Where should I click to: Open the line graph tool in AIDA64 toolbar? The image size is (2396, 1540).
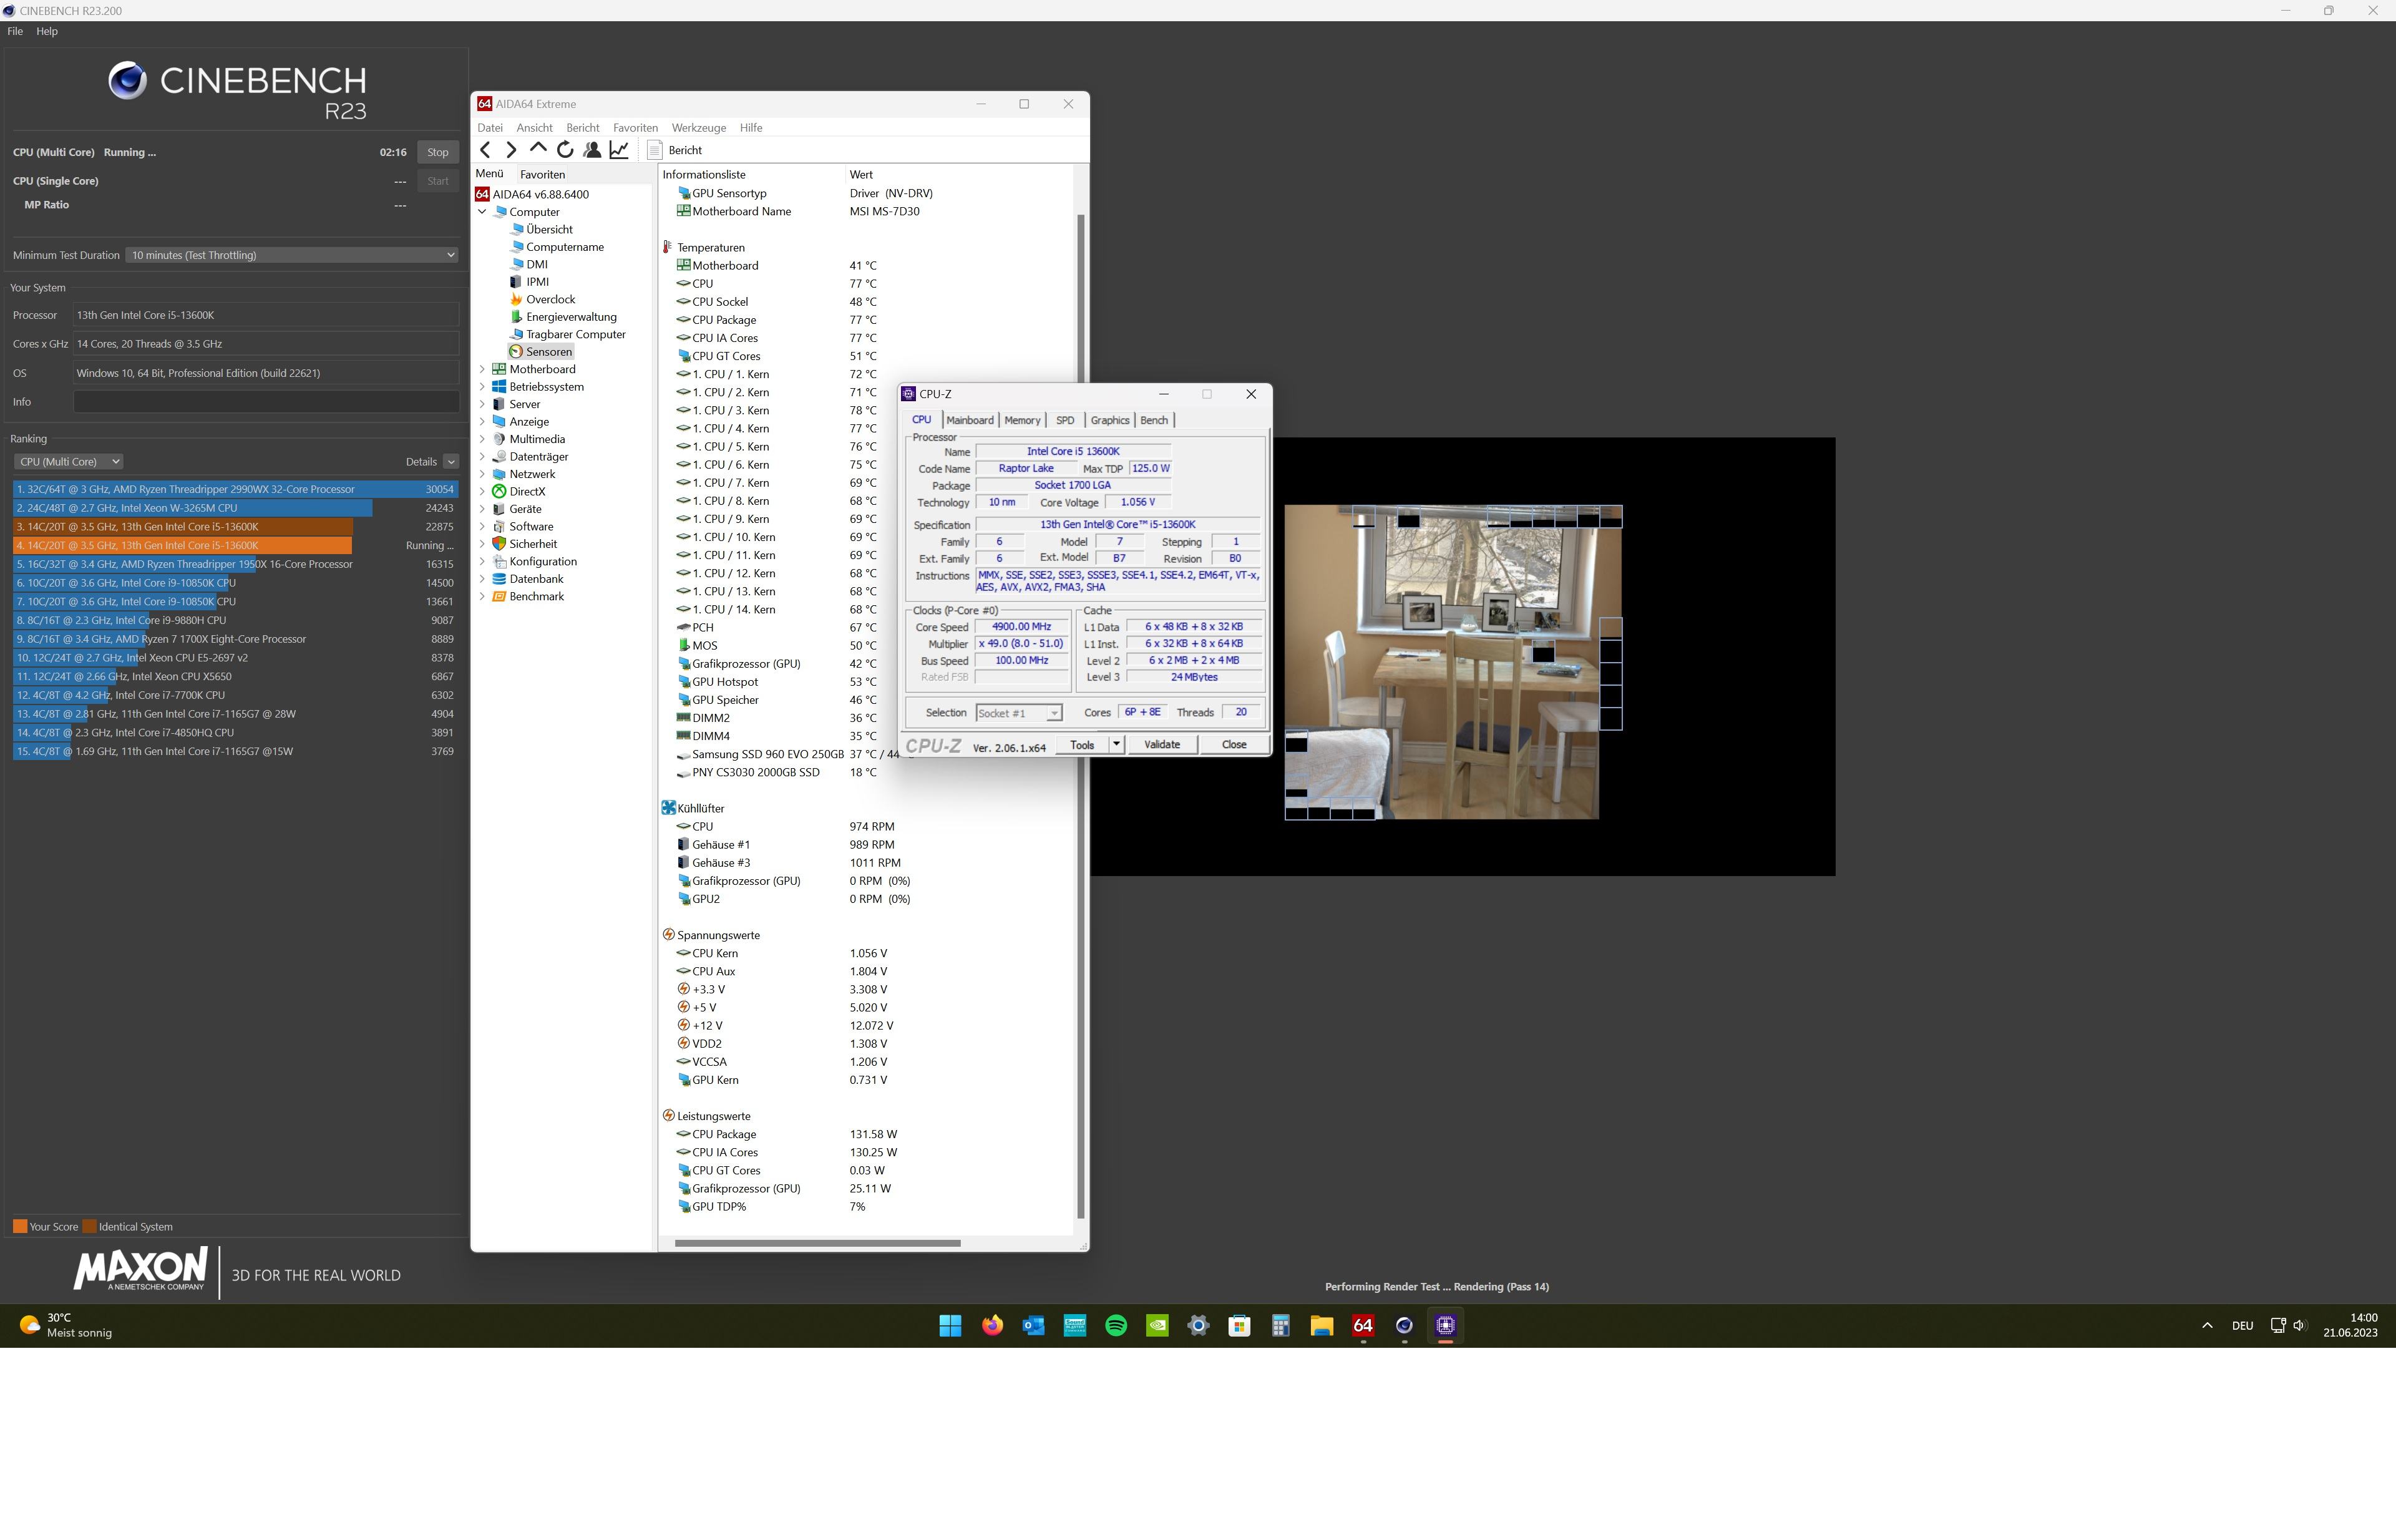pos(619,150)
